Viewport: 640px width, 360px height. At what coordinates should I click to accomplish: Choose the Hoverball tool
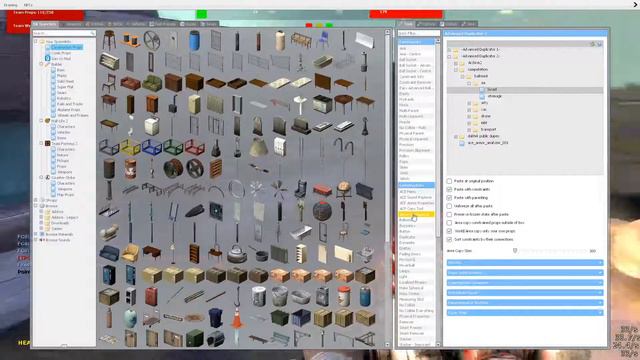point(416,265)
